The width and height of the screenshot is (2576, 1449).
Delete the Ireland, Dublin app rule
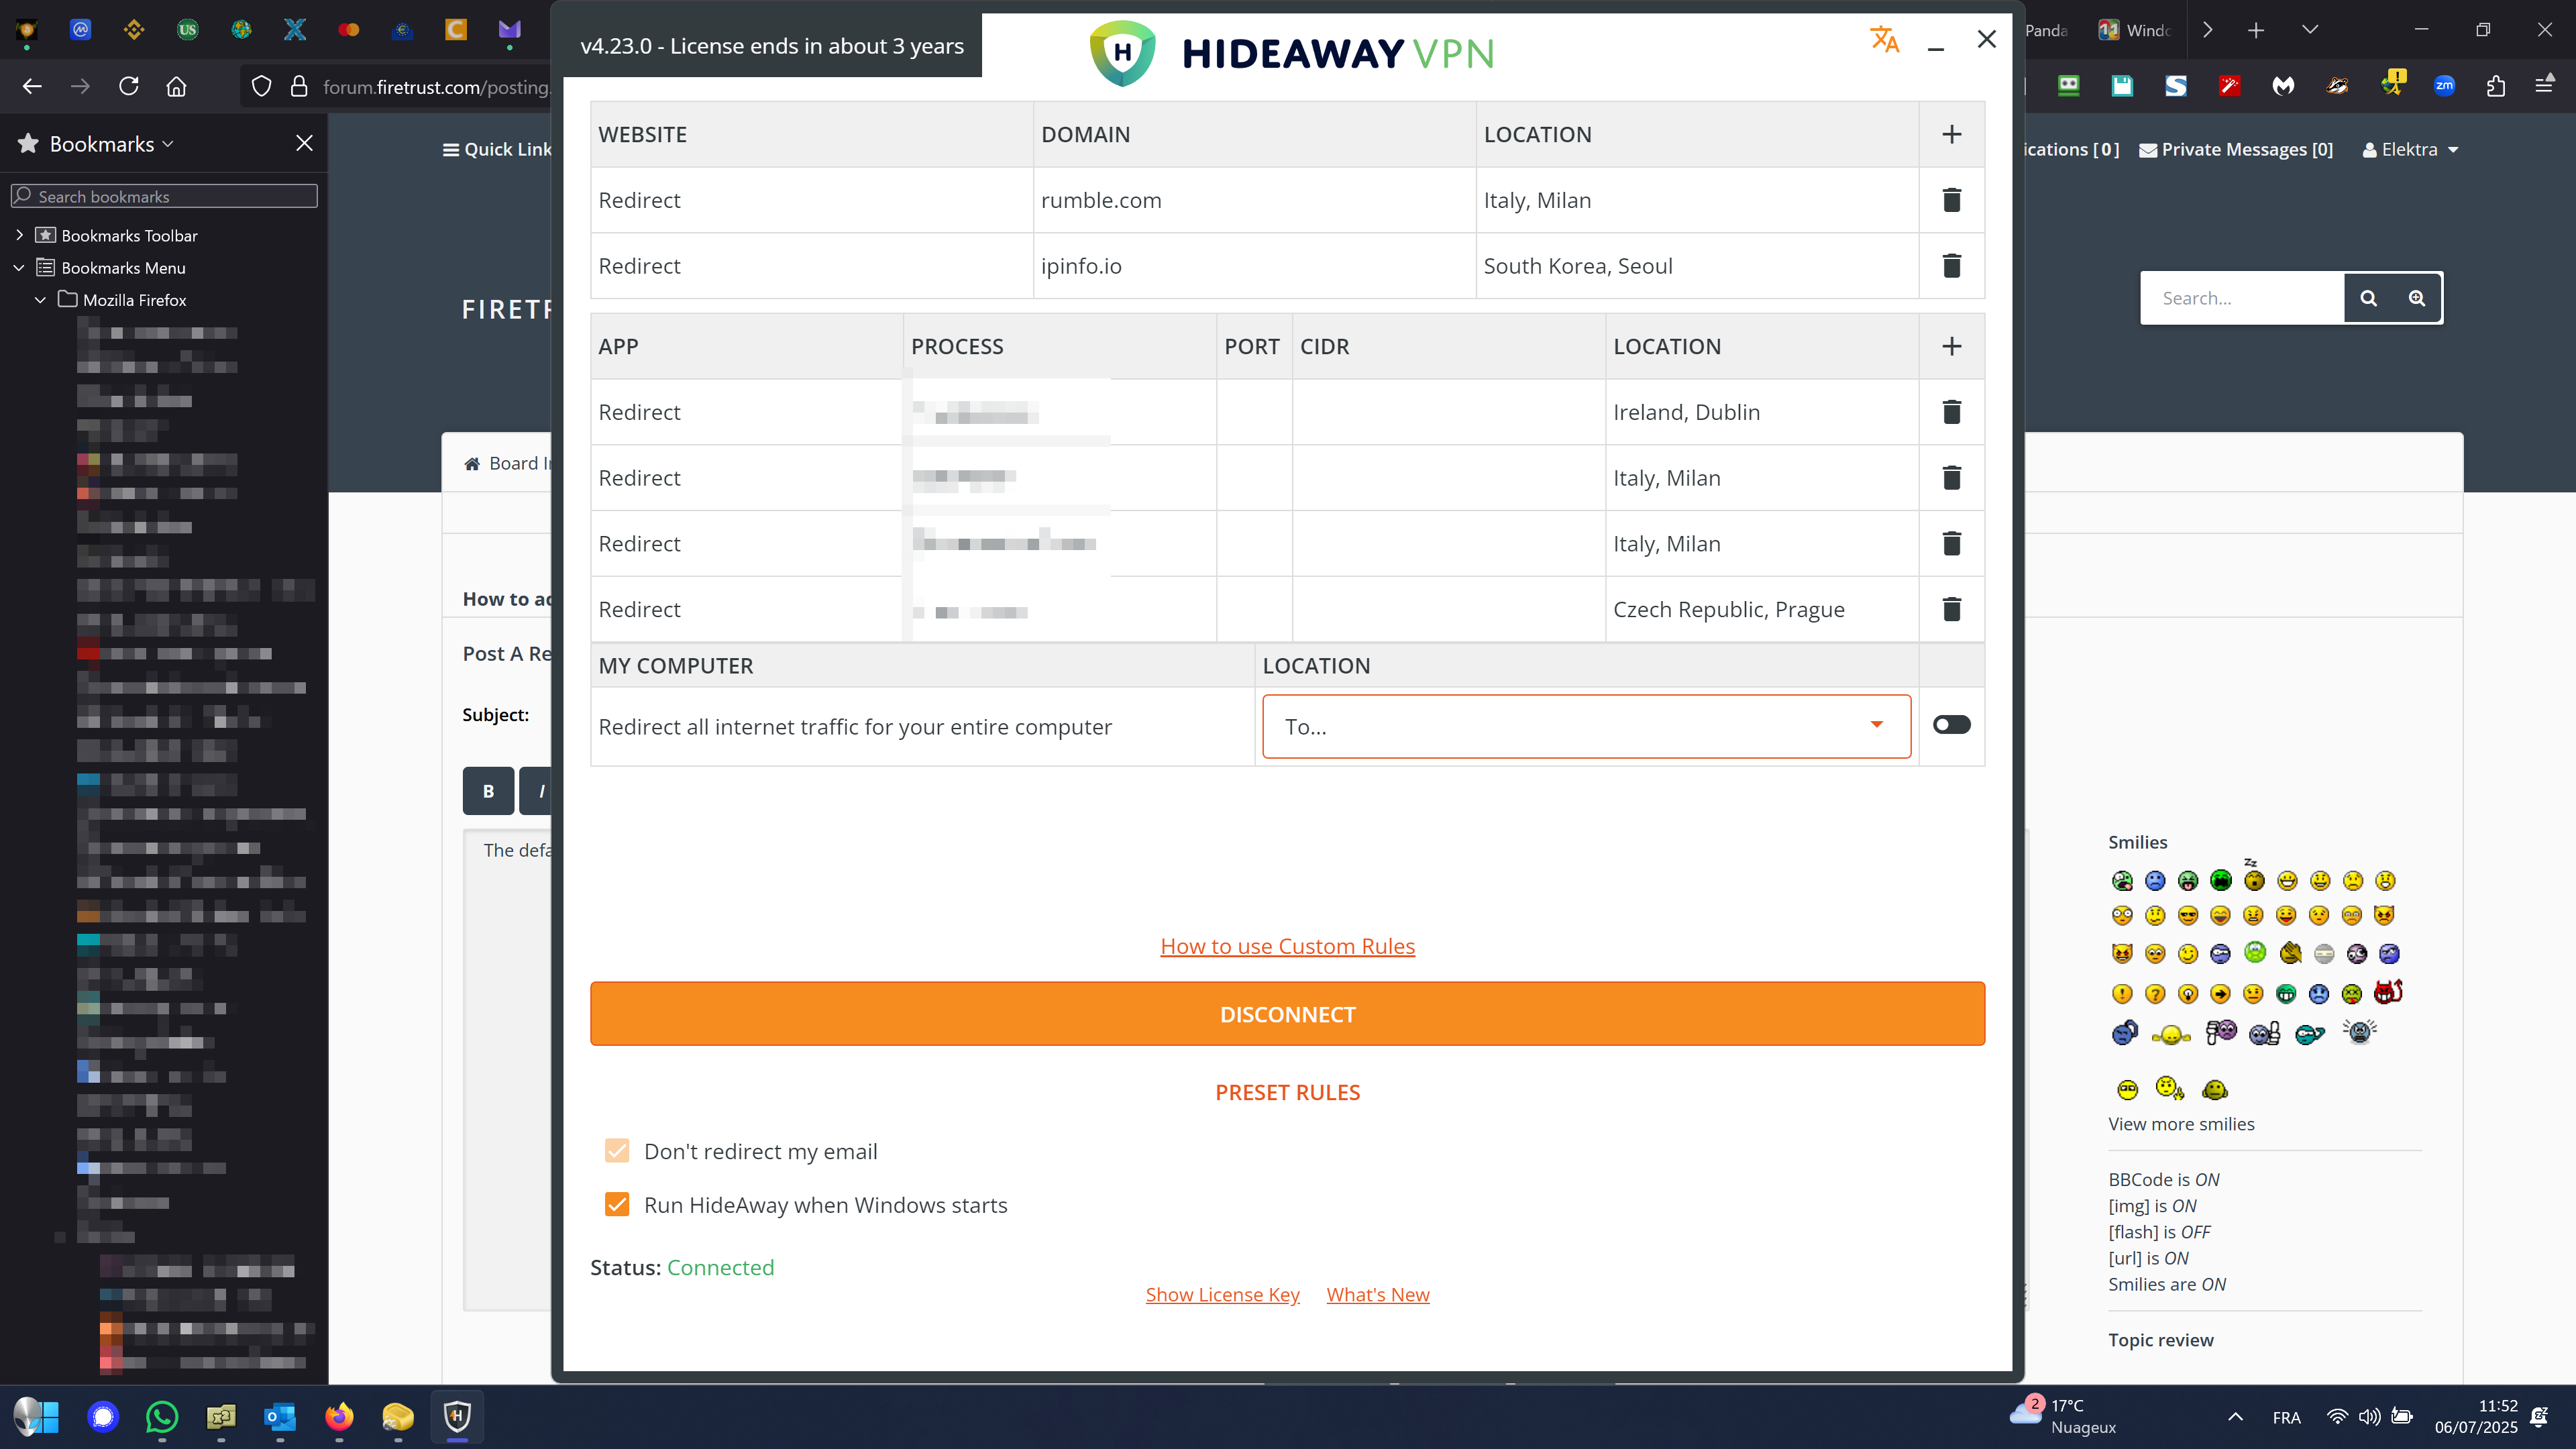click(x=1951, y=412)
